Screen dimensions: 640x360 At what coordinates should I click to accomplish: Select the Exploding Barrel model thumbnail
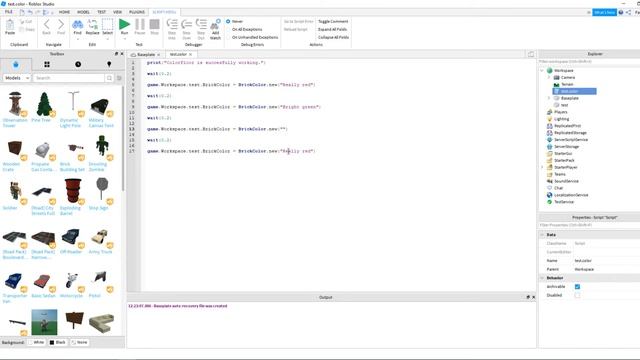[73, 191]
